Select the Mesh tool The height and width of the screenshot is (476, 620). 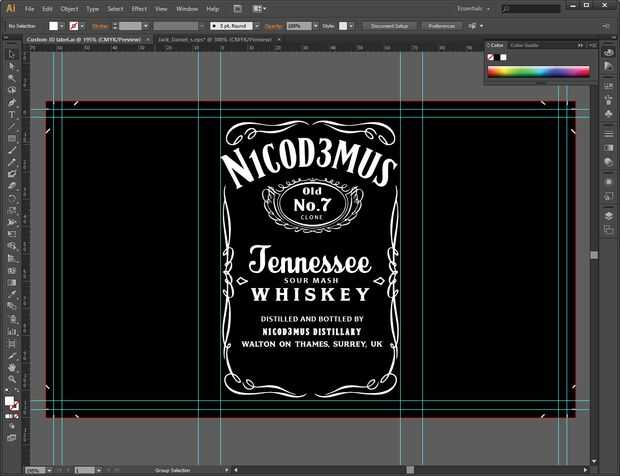point(12,271)
